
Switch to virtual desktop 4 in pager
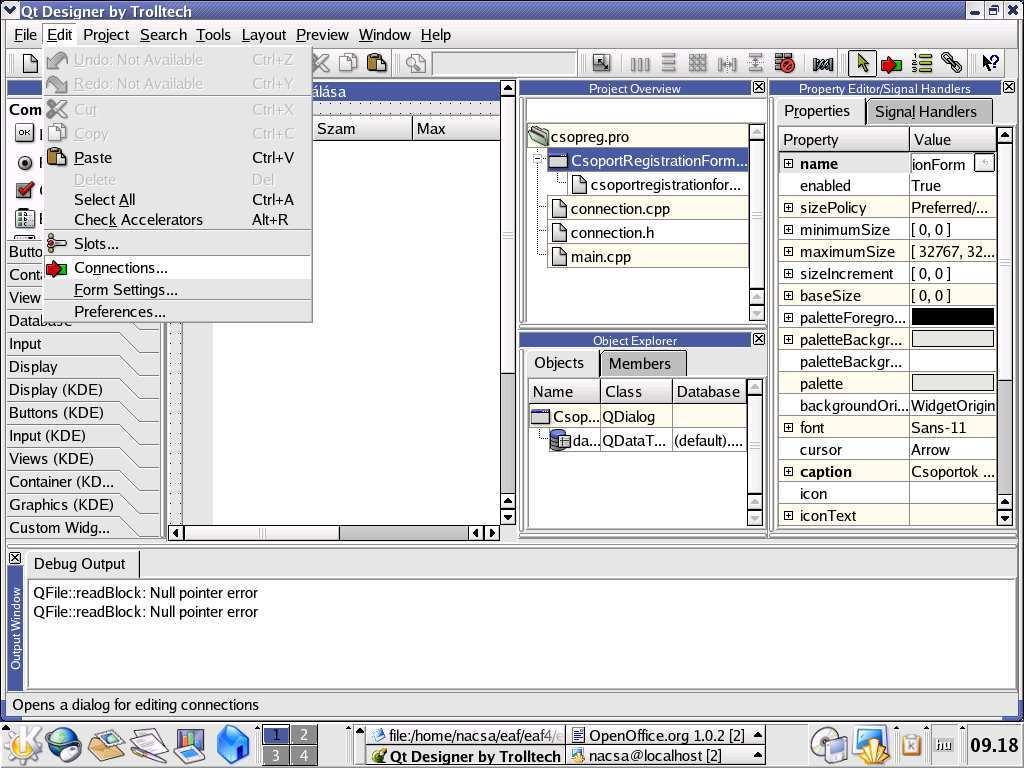304,756
